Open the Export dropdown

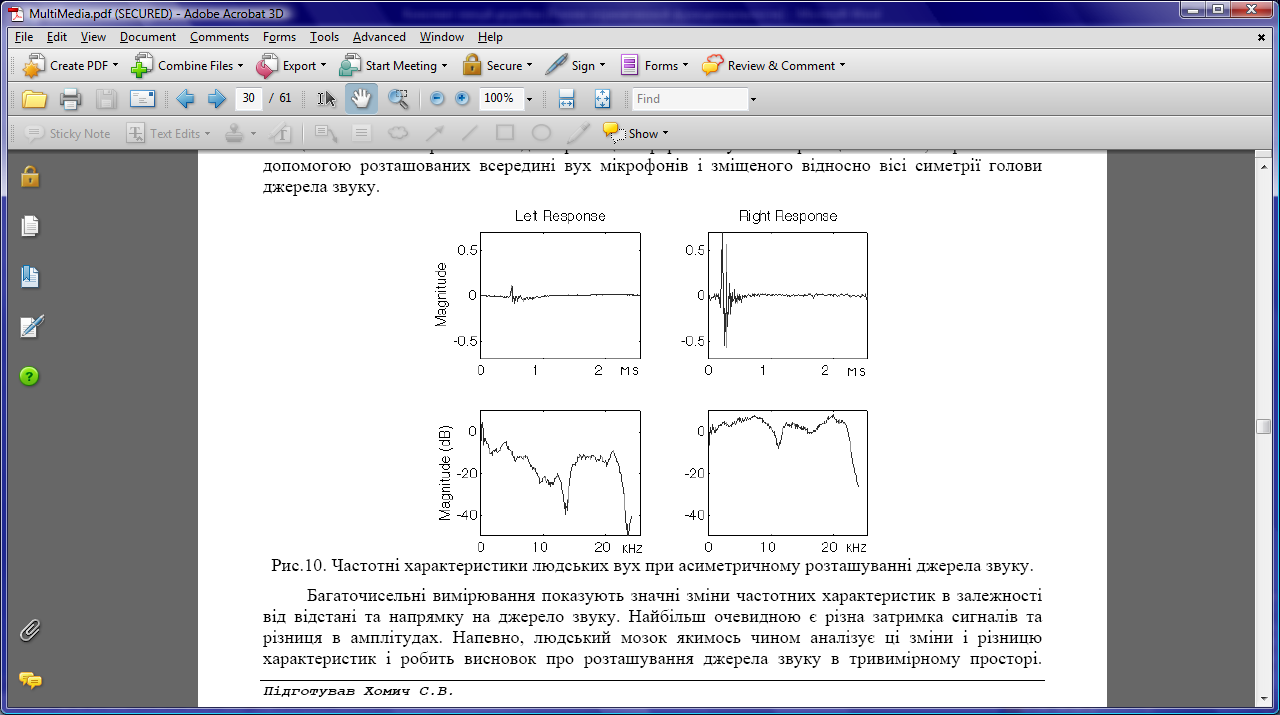tap(292, 66)
